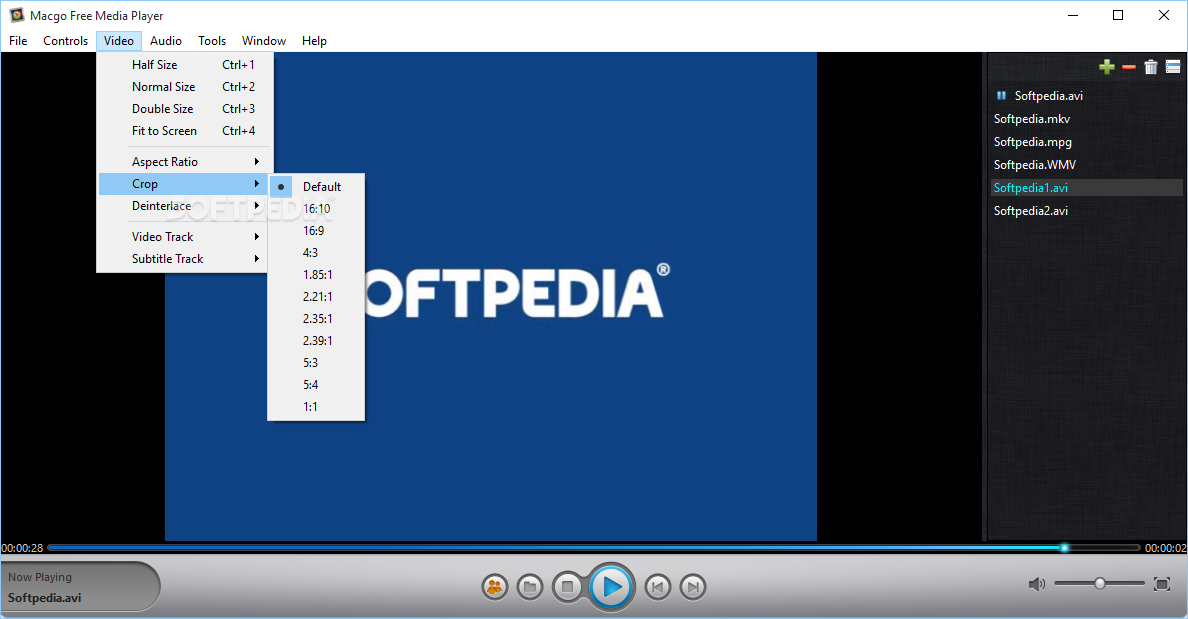Expand the Aspect Ratio submenu
This screenshot has width=1188, height=619.
(184, 161)
